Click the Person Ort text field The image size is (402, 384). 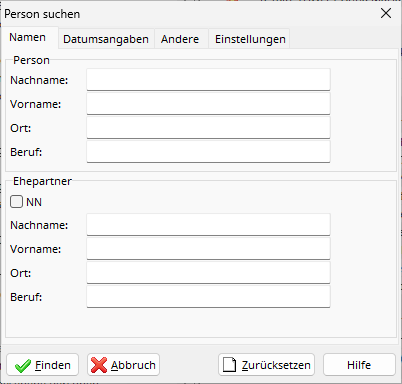208,128
